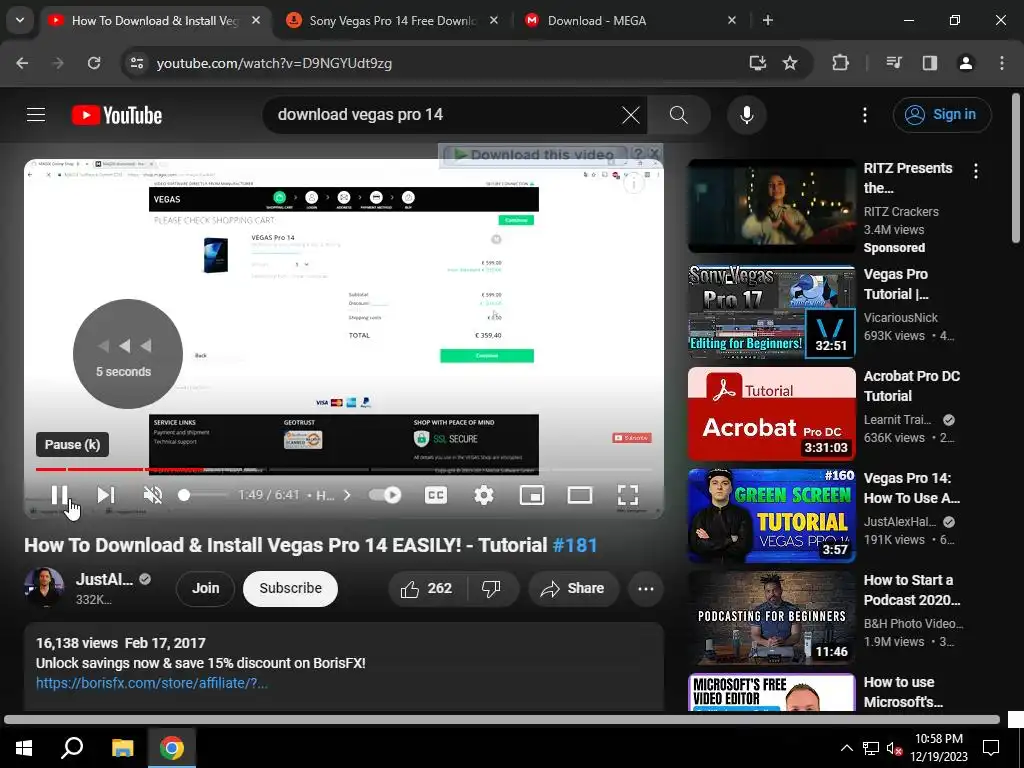Viewport: 1024px width, 768px height.
Task: Open media controls icon
Action: pos(894,63)
